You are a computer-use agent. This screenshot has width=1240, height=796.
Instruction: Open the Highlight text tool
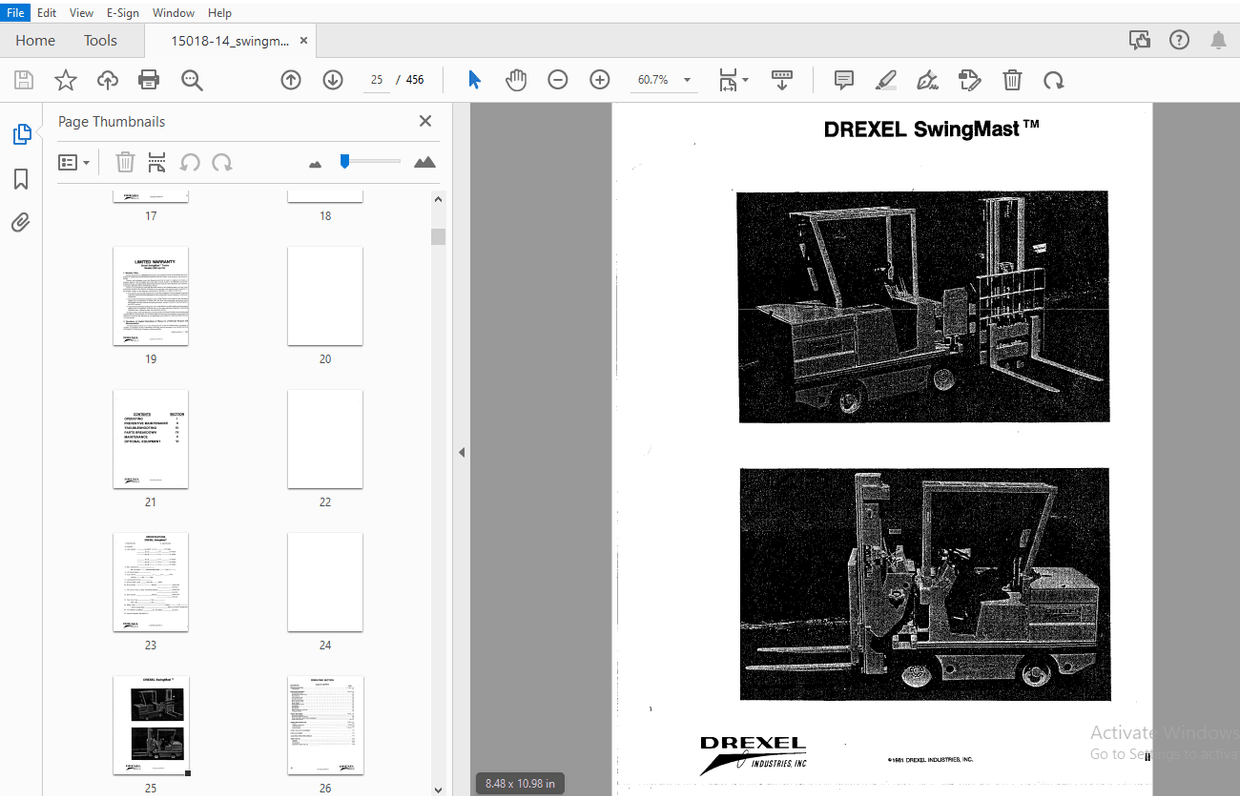[x=885, y=80]
